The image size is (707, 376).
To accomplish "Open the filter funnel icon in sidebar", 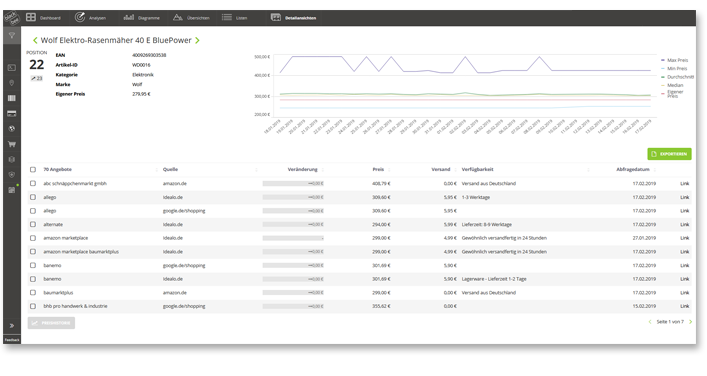I will [x=12, y=36].
